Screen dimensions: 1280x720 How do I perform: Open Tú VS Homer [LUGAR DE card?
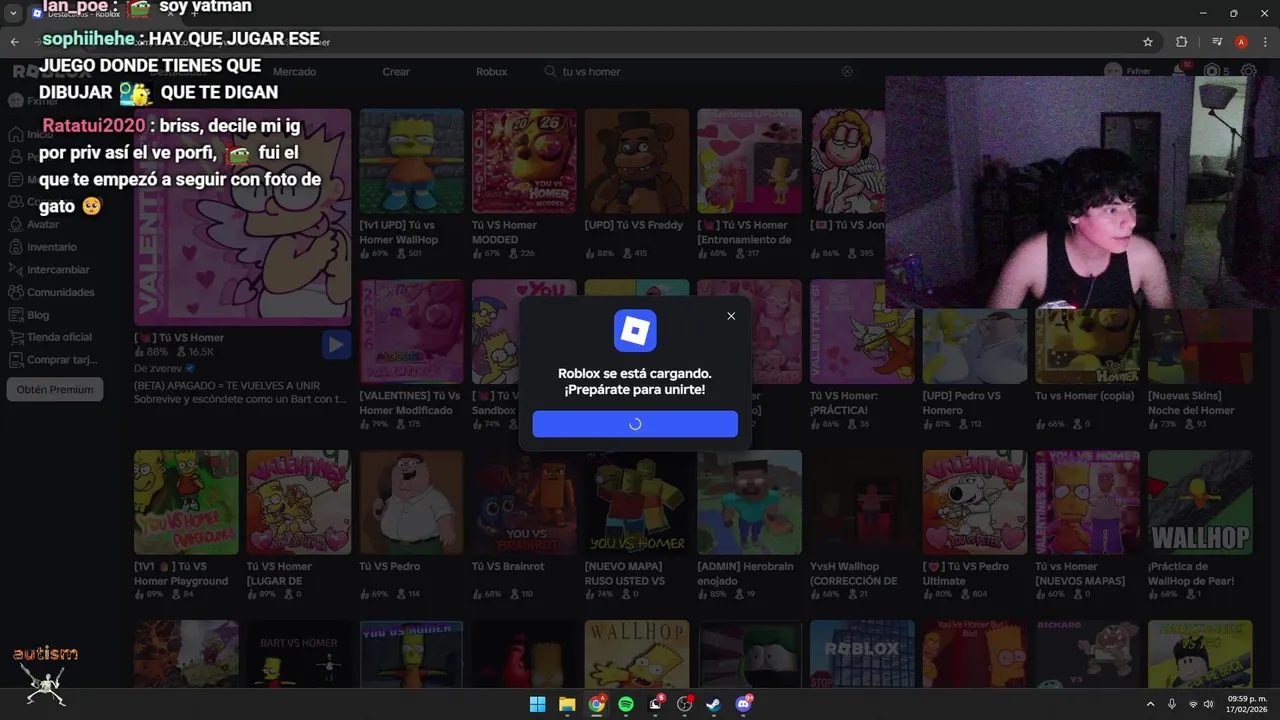(298, 525)
